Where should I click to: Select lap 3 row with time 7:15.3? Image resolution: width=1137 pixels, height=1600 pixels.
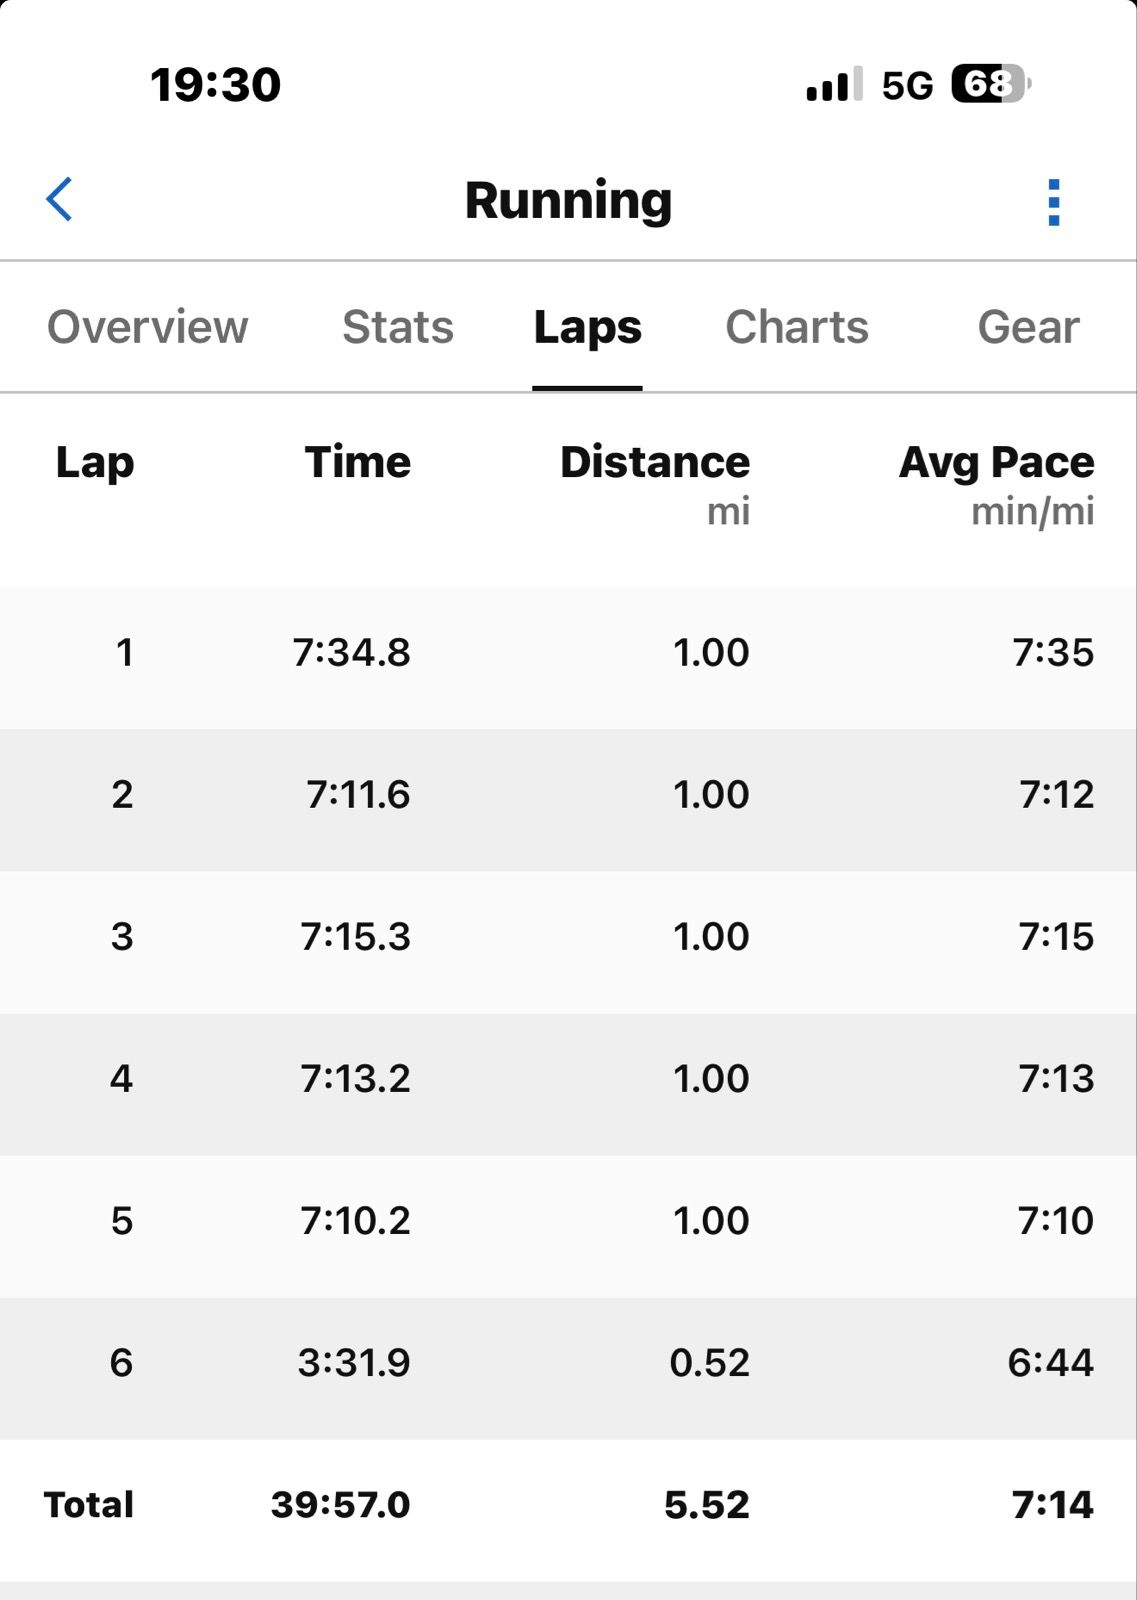(568, 937)
